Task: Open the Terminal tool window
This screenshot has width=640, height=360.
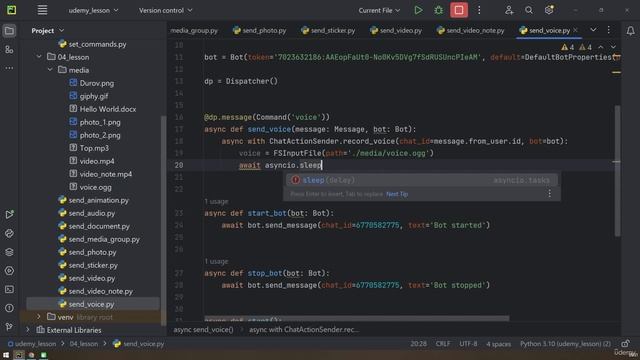Action: tap(9, 289)
